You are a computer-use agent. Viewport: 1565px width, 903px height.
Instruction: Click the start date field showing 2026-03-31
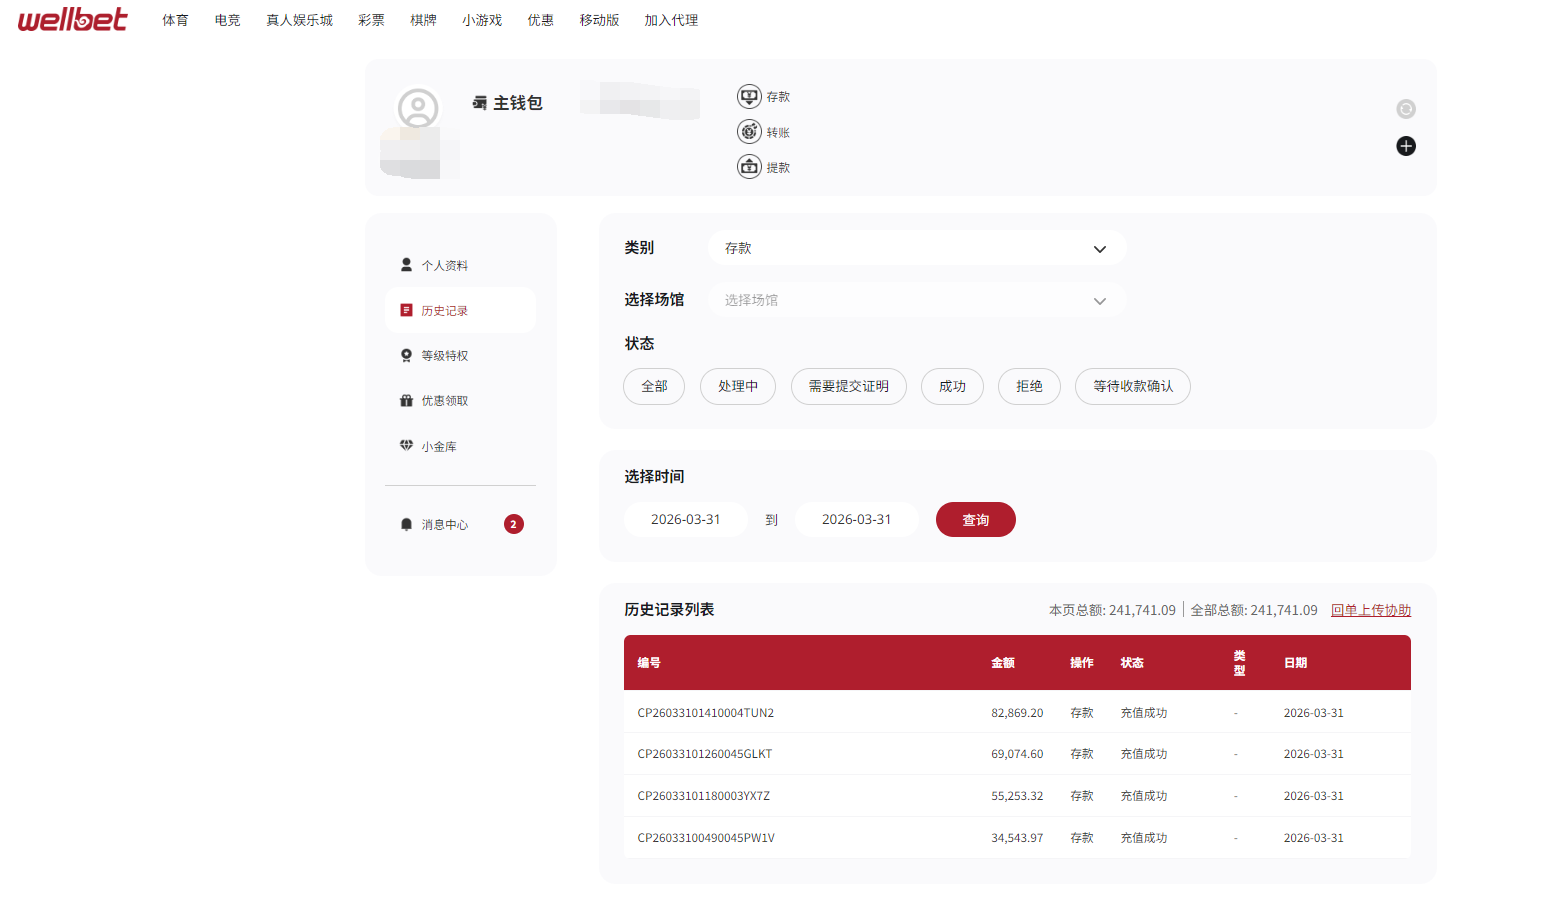685,519
